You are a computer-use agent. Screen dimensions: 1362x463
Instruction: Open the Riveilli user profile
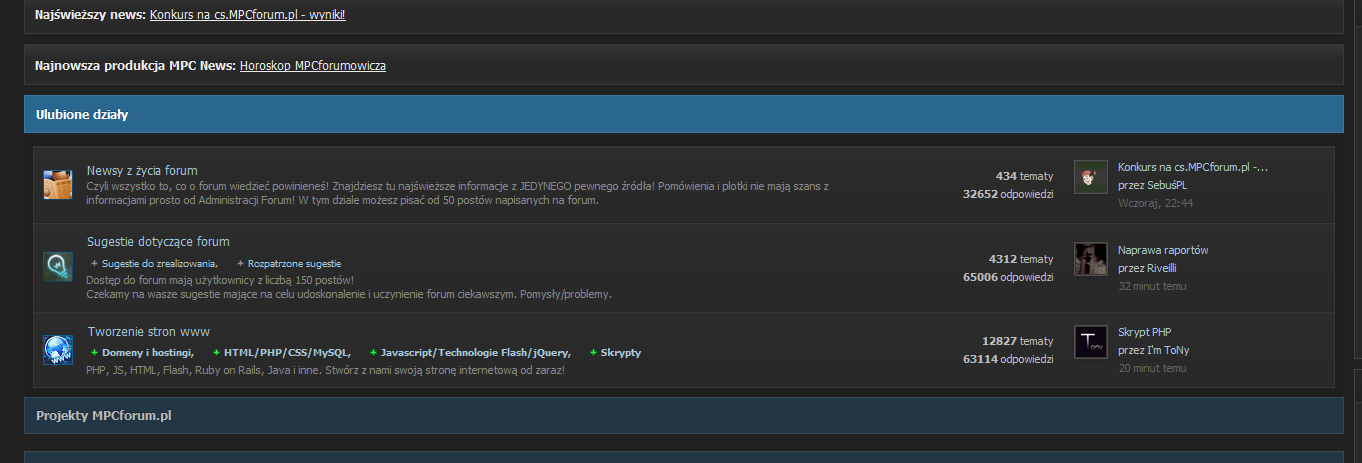tap(1163, 268)
